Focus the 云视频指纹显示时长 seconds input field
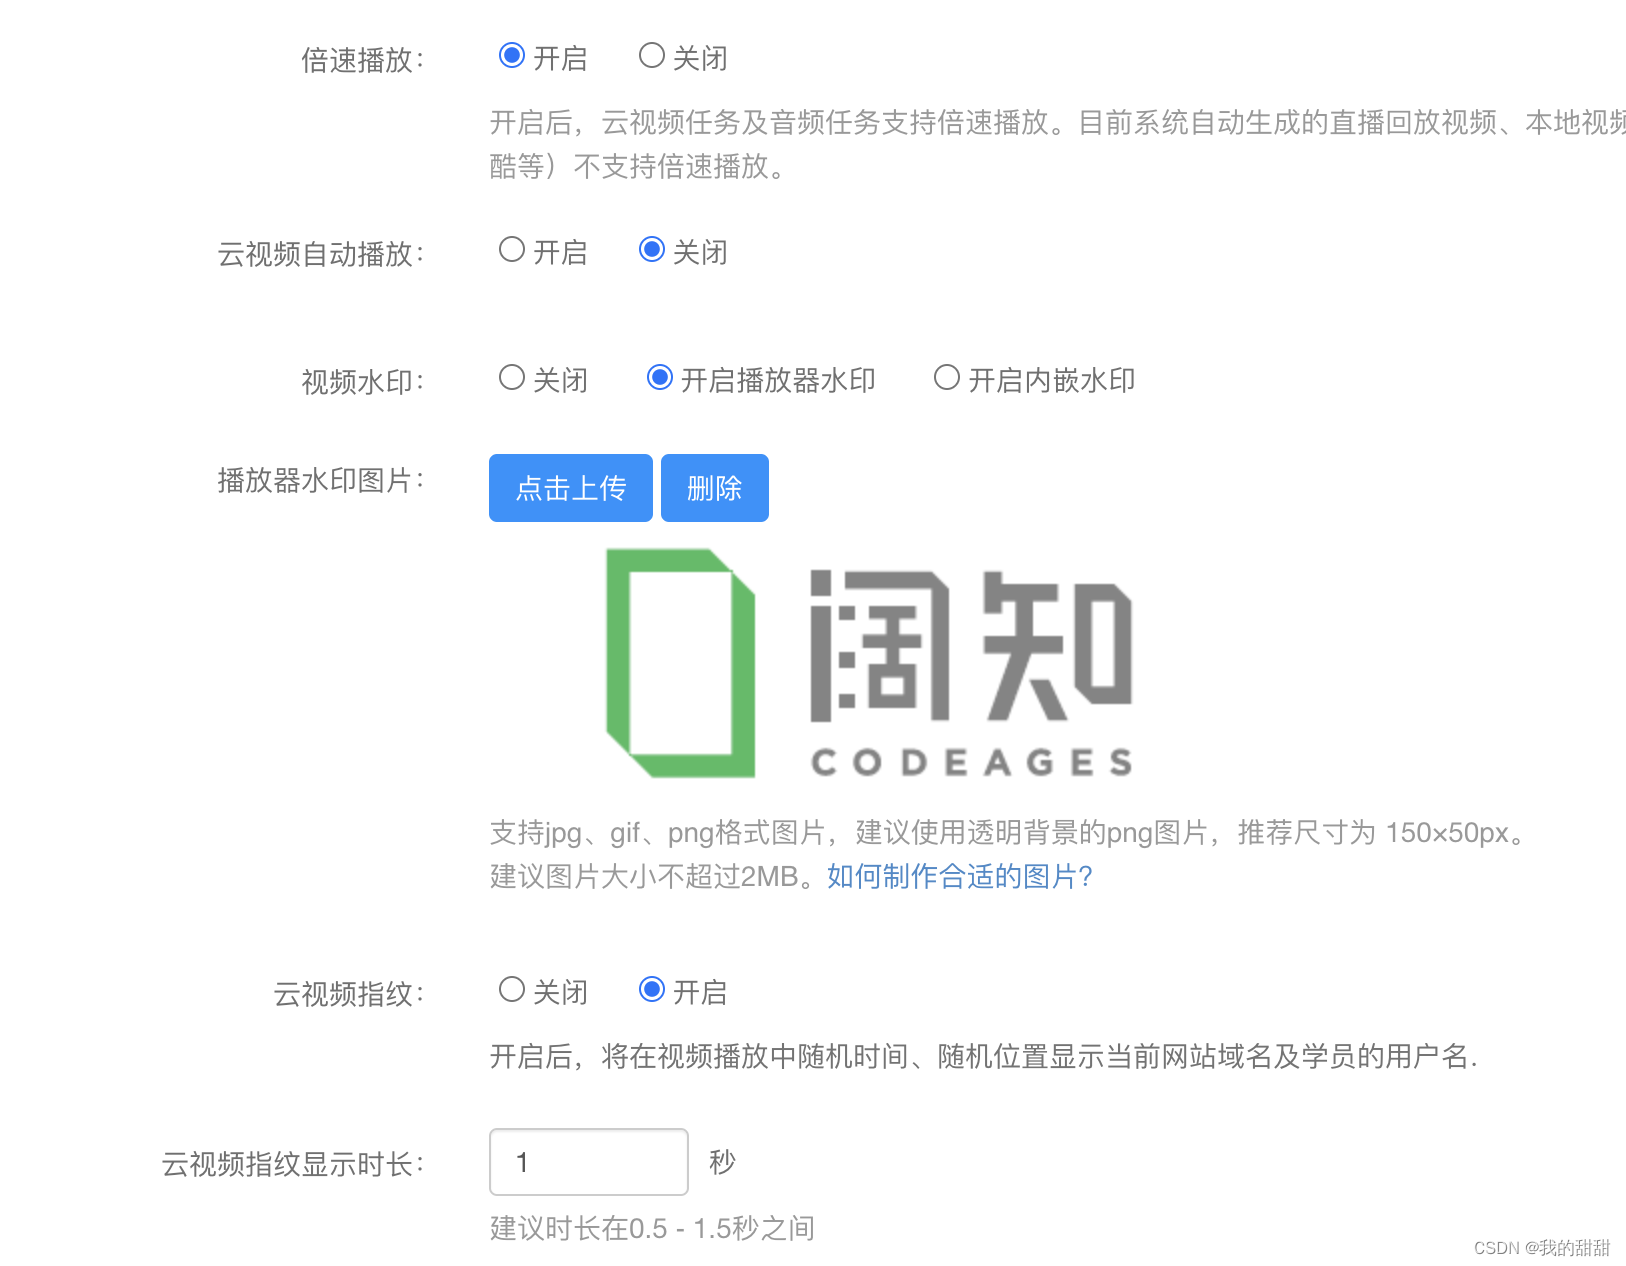1626x1266 pixels. tap(589, 1162)
